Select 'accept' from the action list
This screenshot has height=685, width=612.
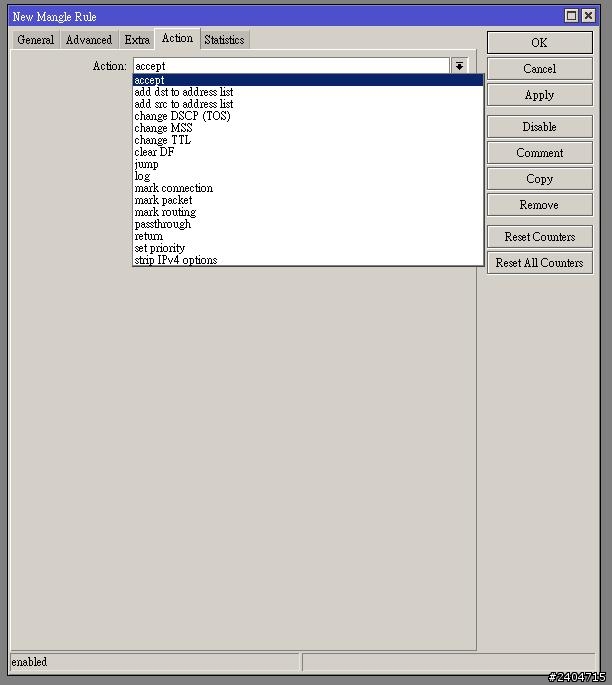point(308,80)
